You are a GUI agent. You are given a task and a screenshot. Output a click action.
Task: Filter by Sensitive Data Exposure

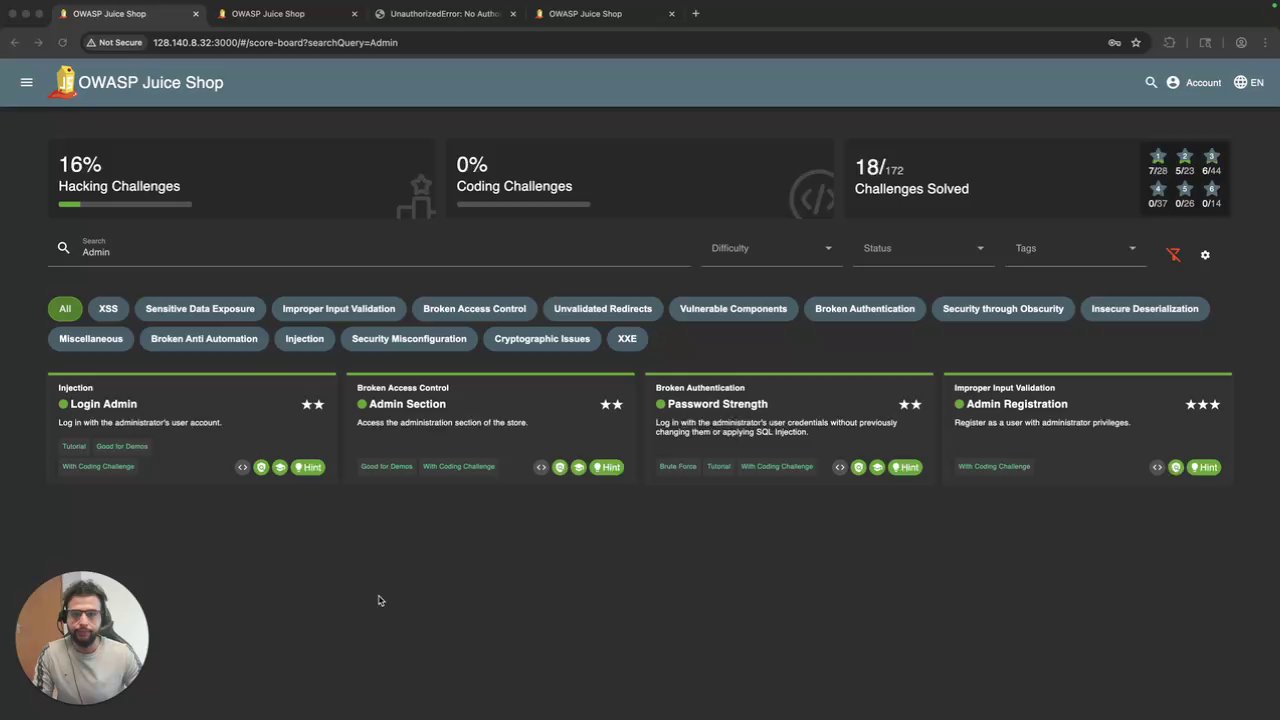tap(200, 309)
